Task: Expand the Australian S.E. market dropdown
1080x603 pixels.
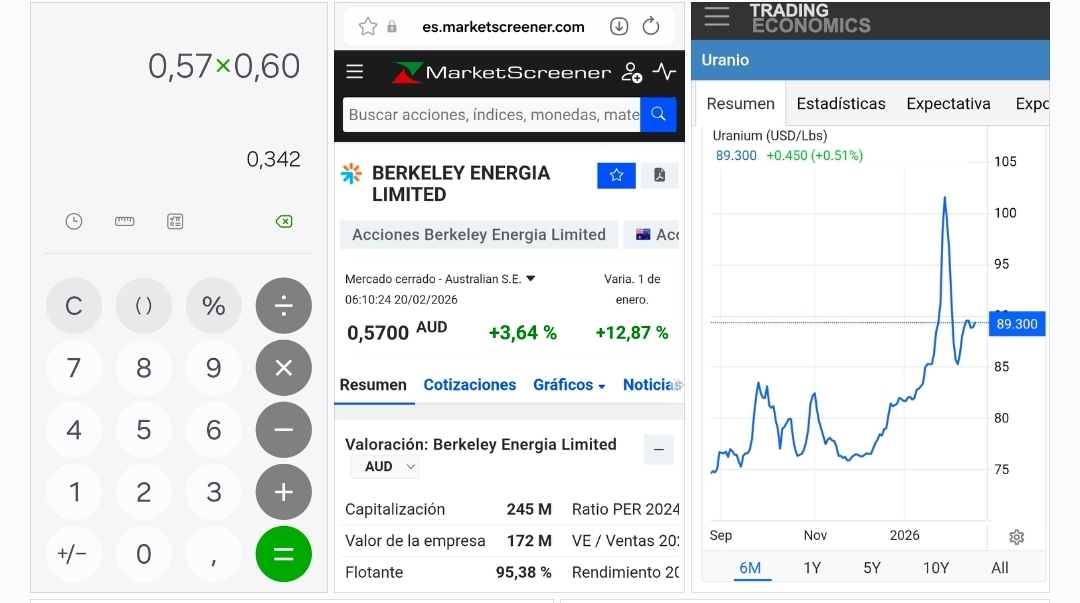Action: [x=531, y=279]
